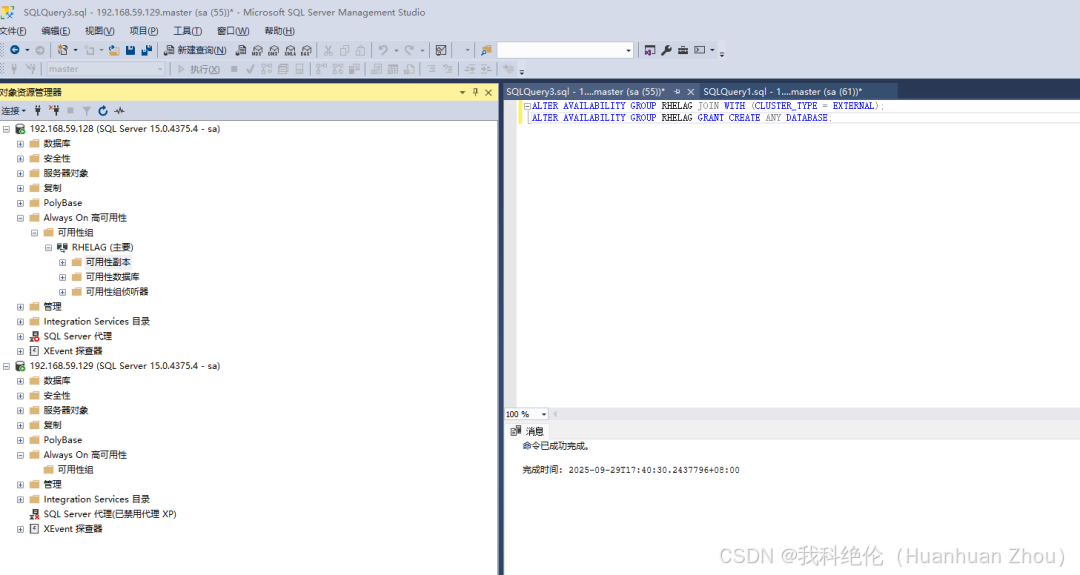Click the navigate backward arrow icon

click(x=14, y=50)
